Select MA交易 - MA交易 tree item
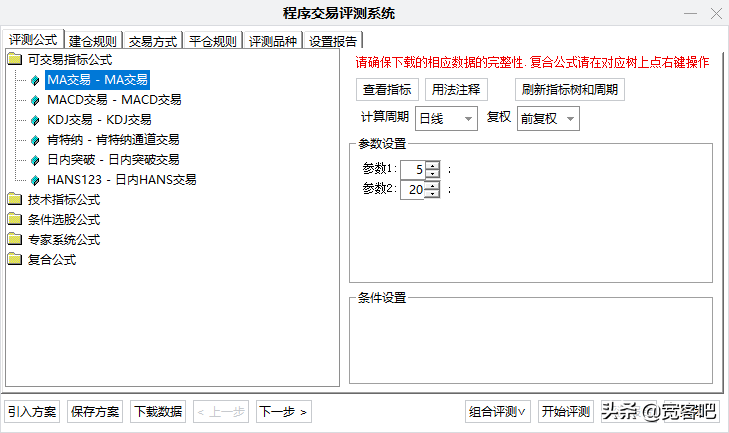 [97, 80]
